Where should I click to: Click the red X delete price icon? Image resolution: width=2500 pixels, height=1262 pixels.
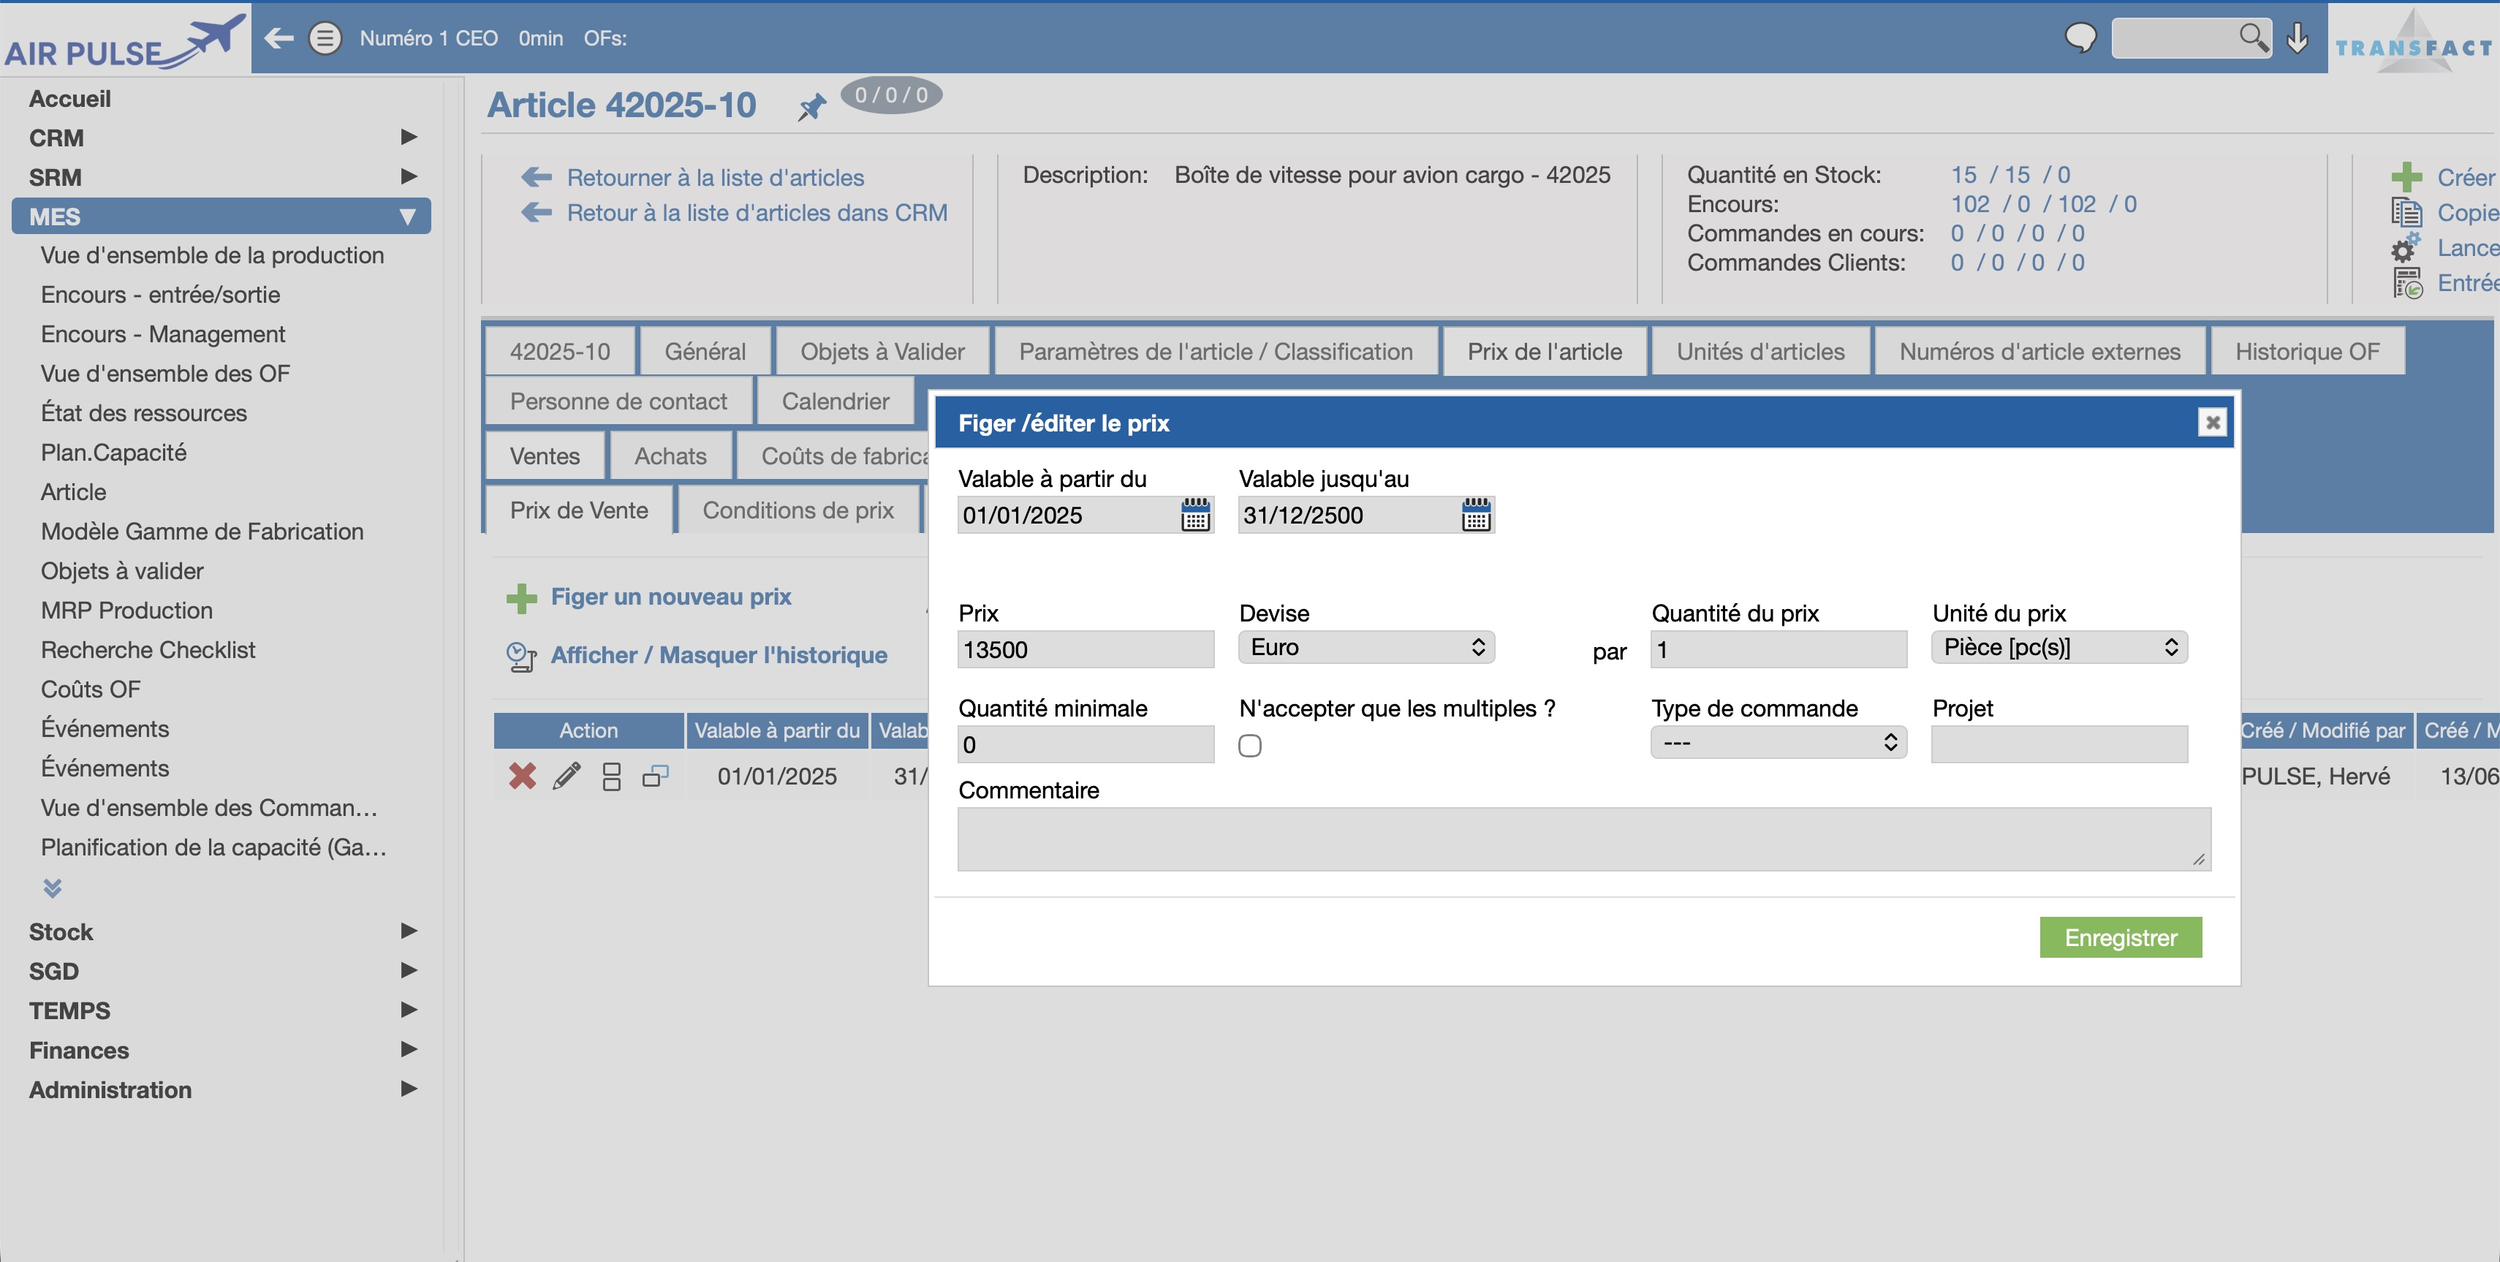[x=522, y=776]
